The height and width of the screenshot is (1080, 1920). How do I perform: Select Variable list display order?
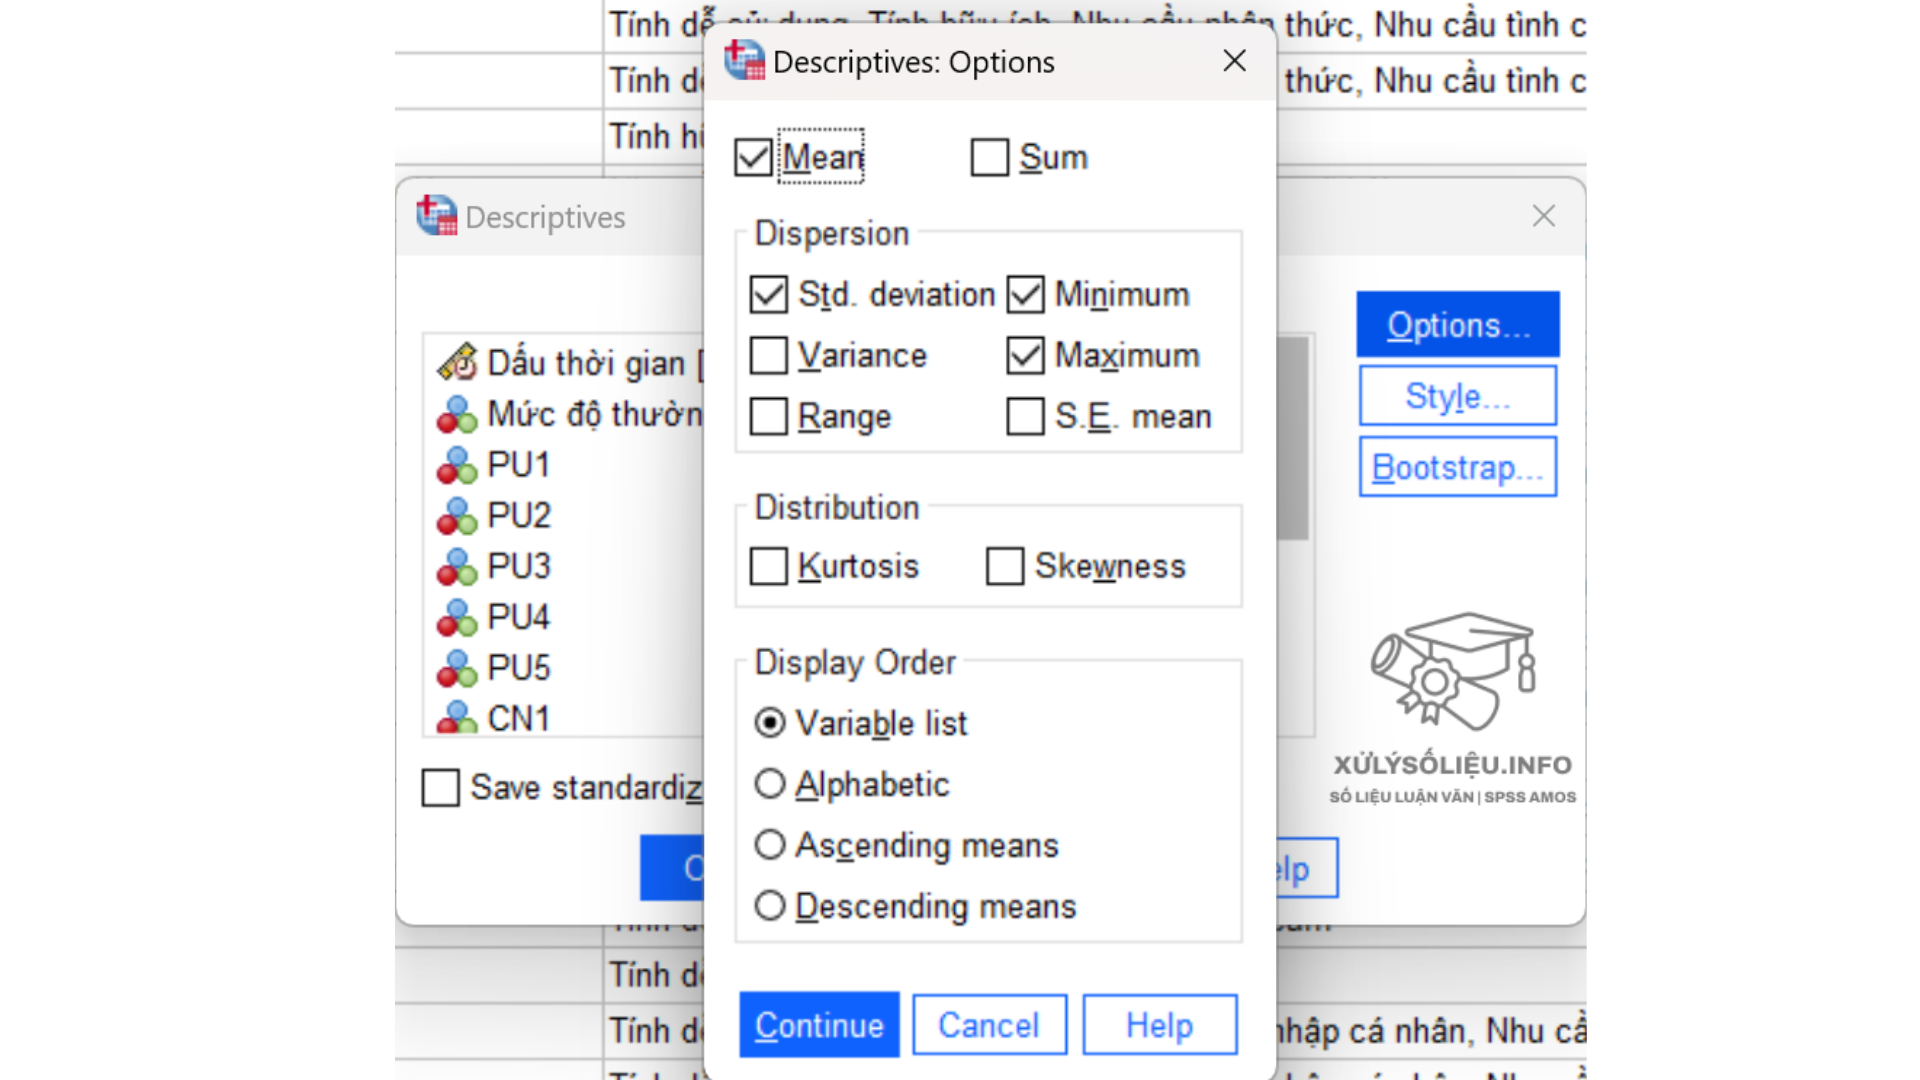click(770, 723)
